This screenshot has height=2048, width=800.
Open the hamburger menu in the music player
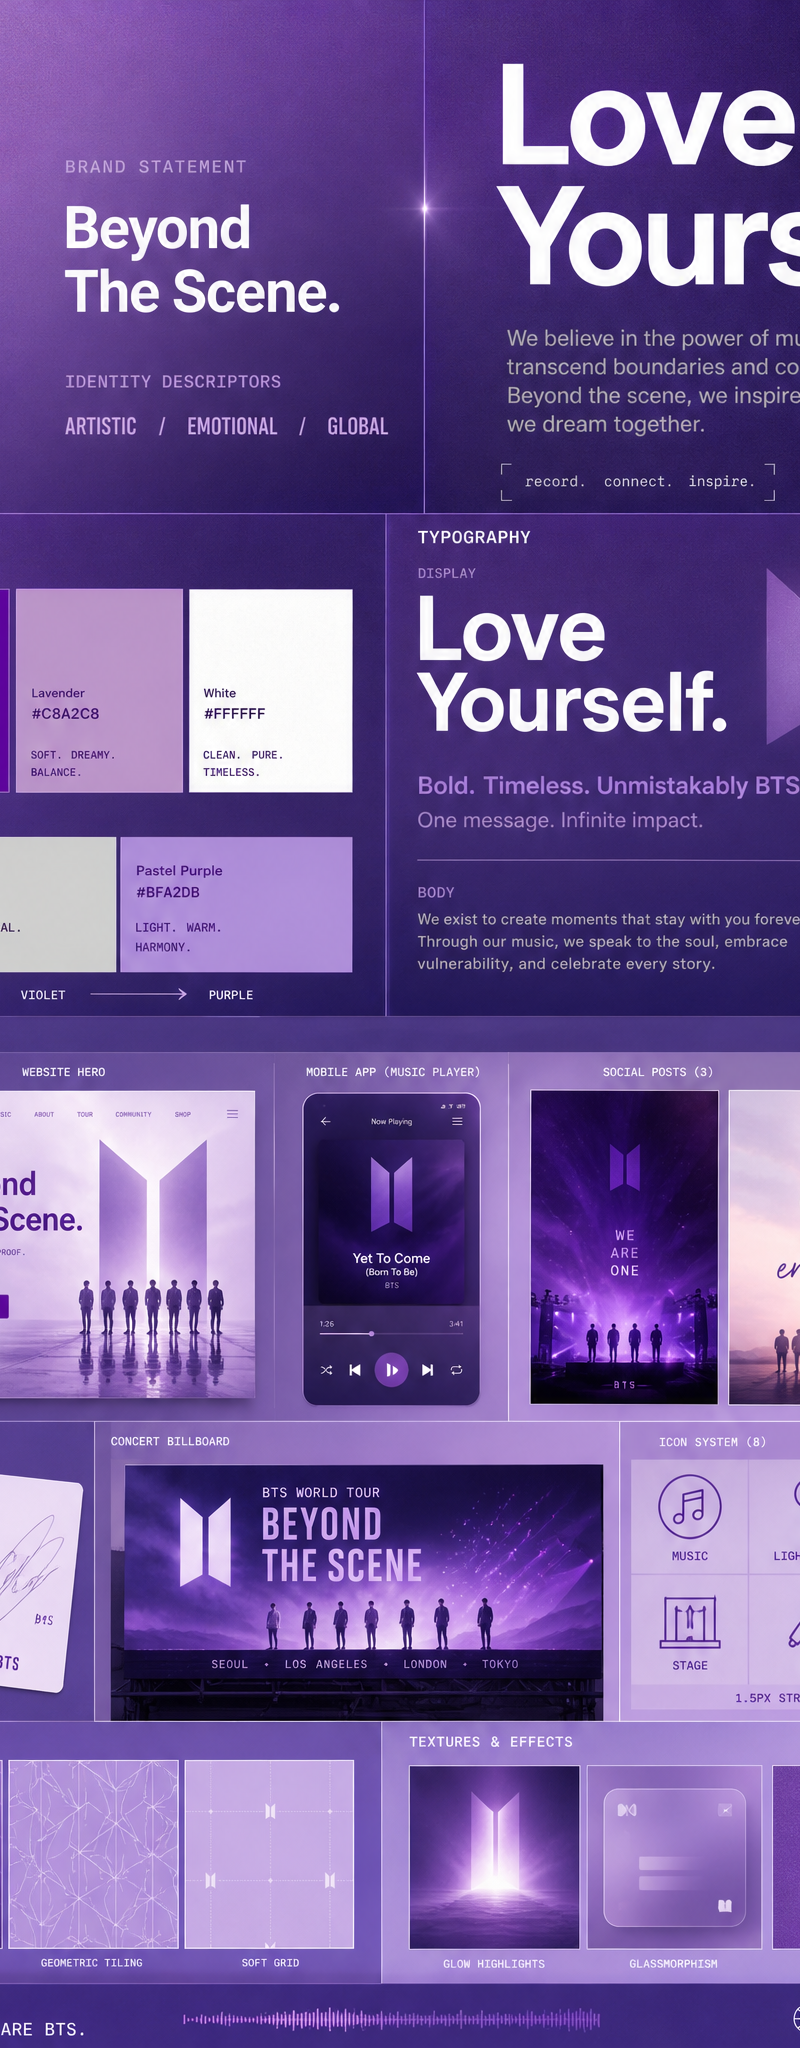(x=457, y=1121)
